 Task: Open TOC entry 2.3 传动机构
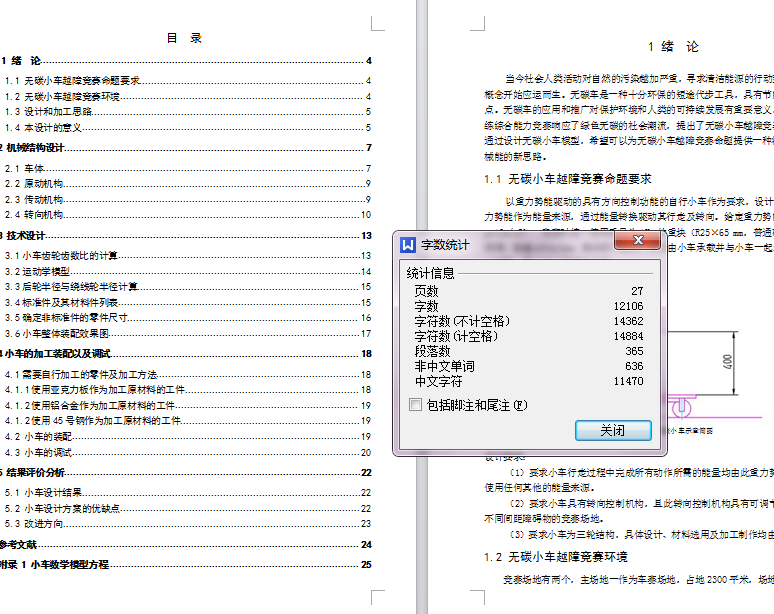click(x=188, y=199)
